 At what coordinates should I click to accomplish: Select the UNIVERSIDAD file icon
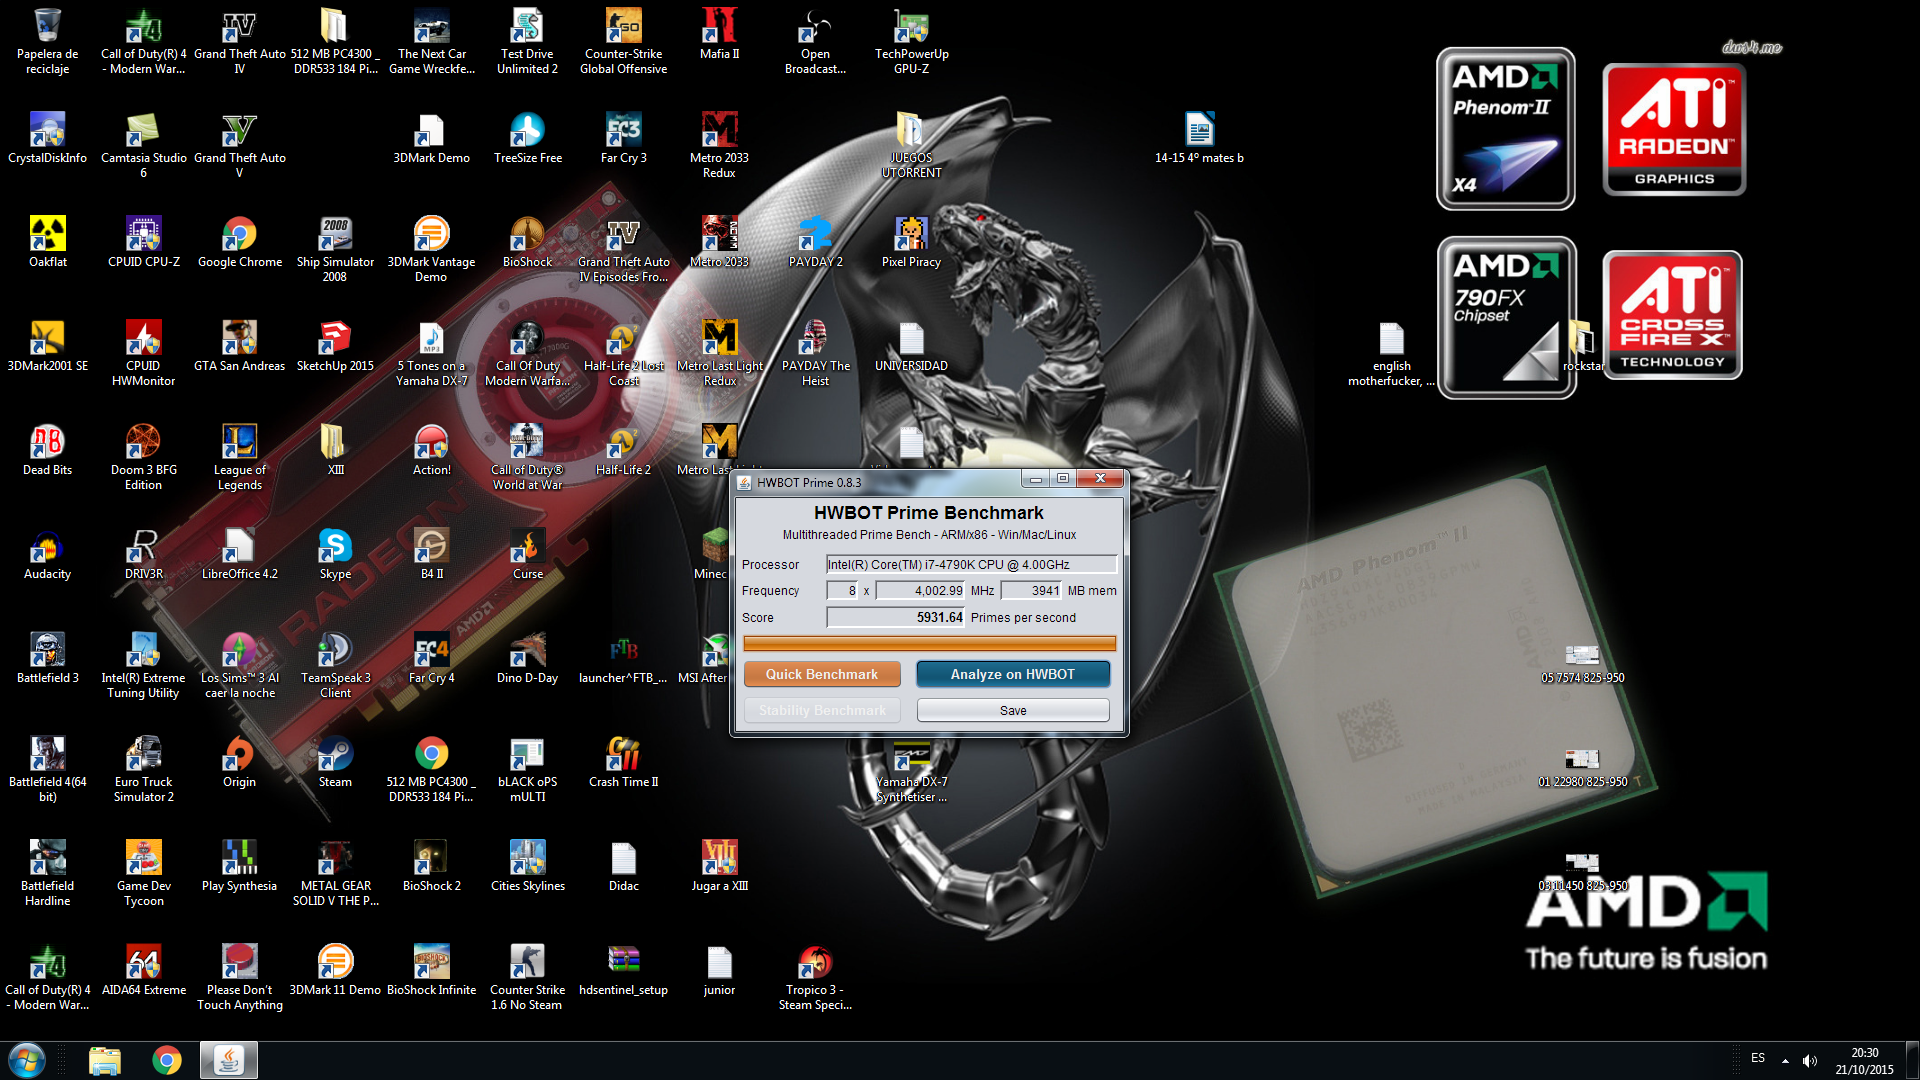pyautogui.click(x=911, y=346)
